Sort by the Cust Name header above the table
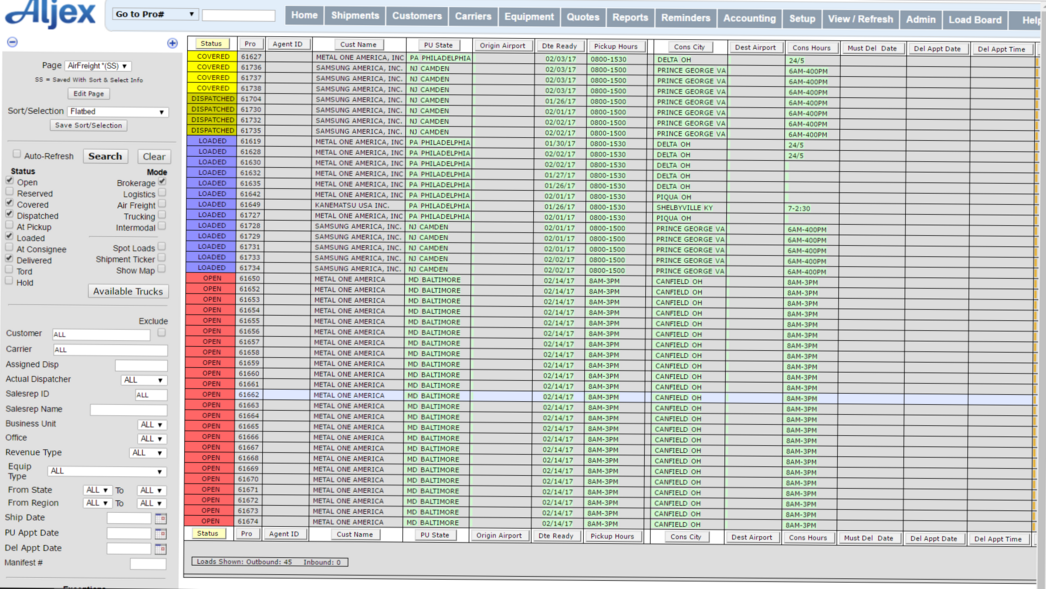 click(358, 45)
